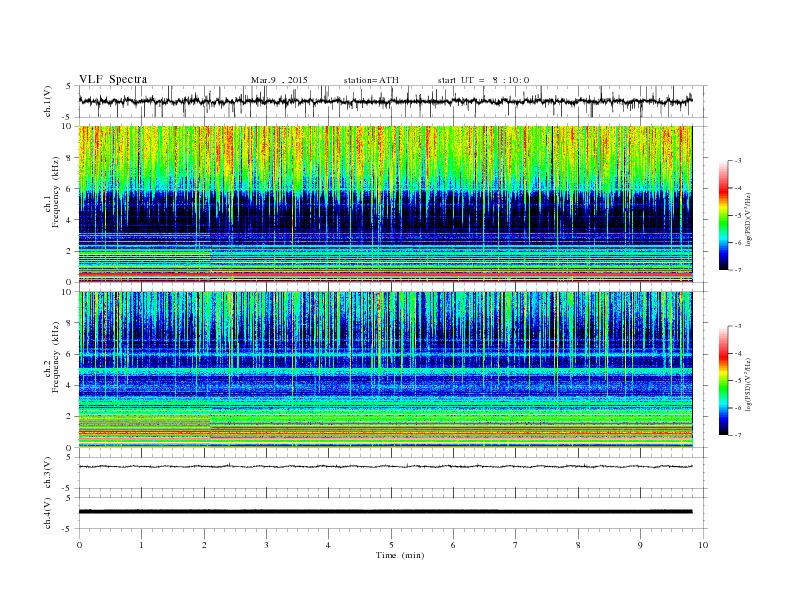This screenshot has width=792, height=612.
Task: Click the ch.2 spectrogram color scale bar
Action: (723, 380)
